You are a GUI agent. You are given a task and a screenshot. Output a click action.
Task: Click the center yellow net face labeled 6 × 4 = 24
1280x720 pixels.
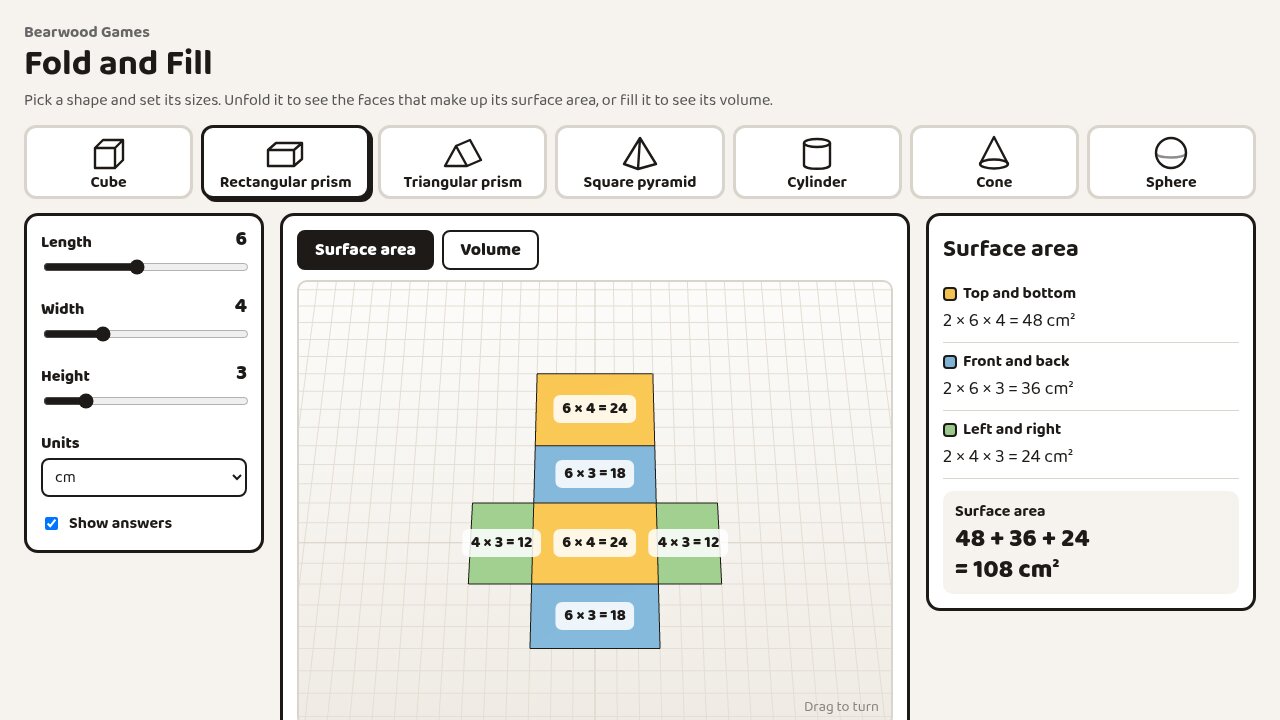tap(595, 543)
